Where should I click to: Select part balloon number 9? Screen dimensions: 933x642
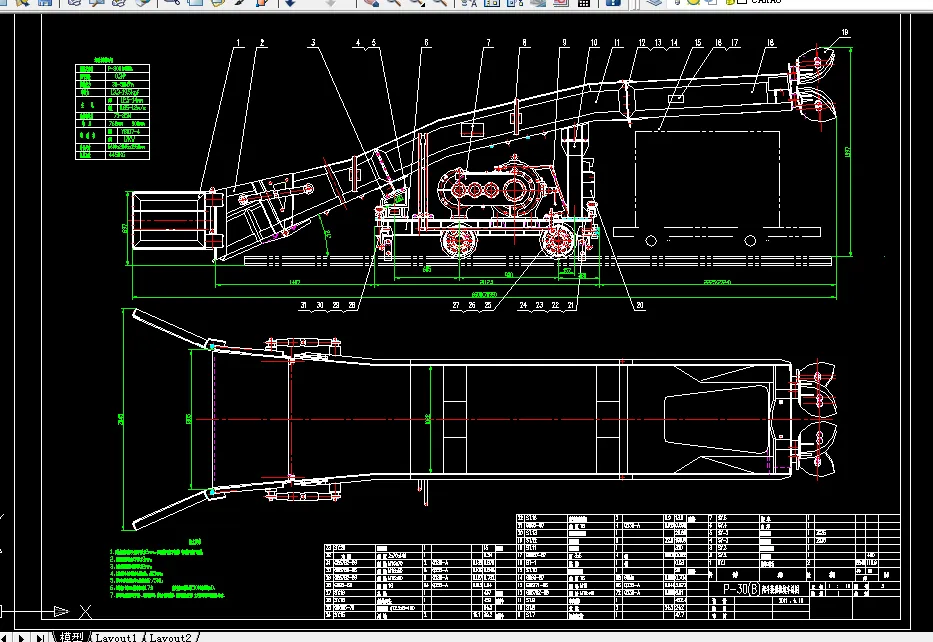(x=564, y=42)
